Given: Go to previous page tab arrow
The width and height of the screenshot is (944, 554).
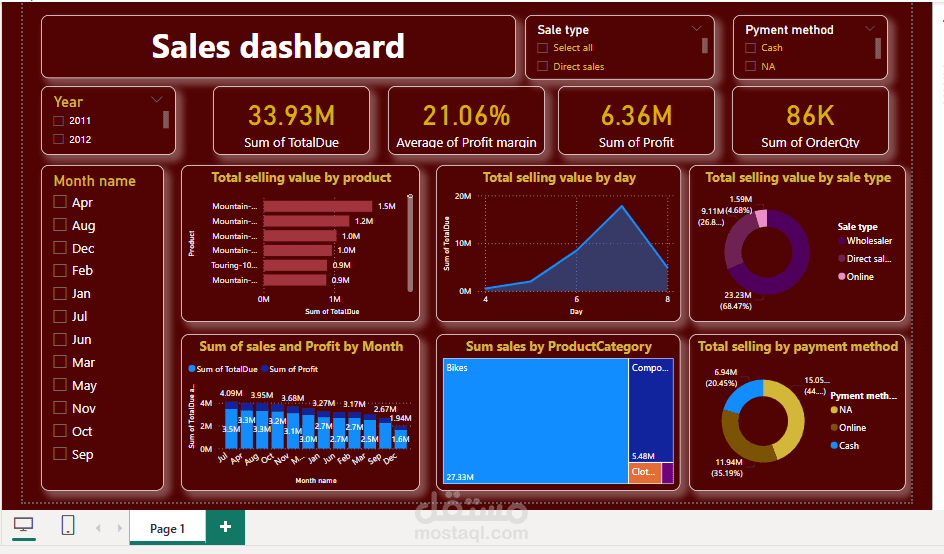Looking at the screenshot, I should [98, 528].
